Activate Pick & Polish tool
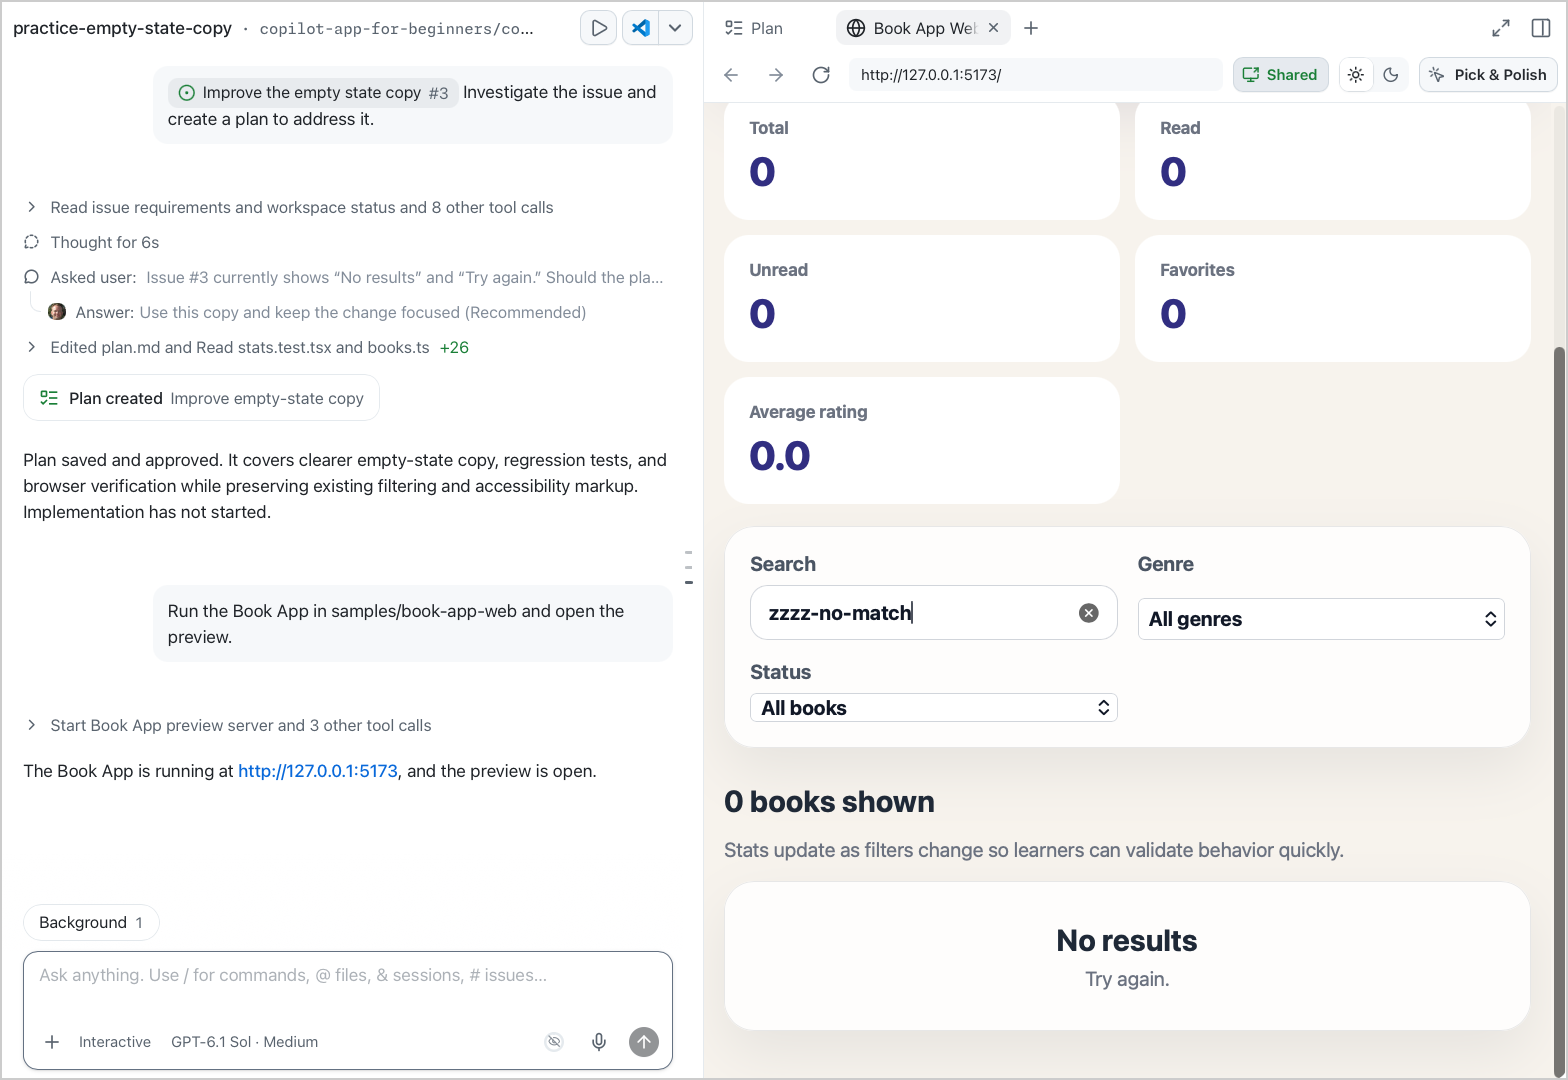 tap(1488, 75)
